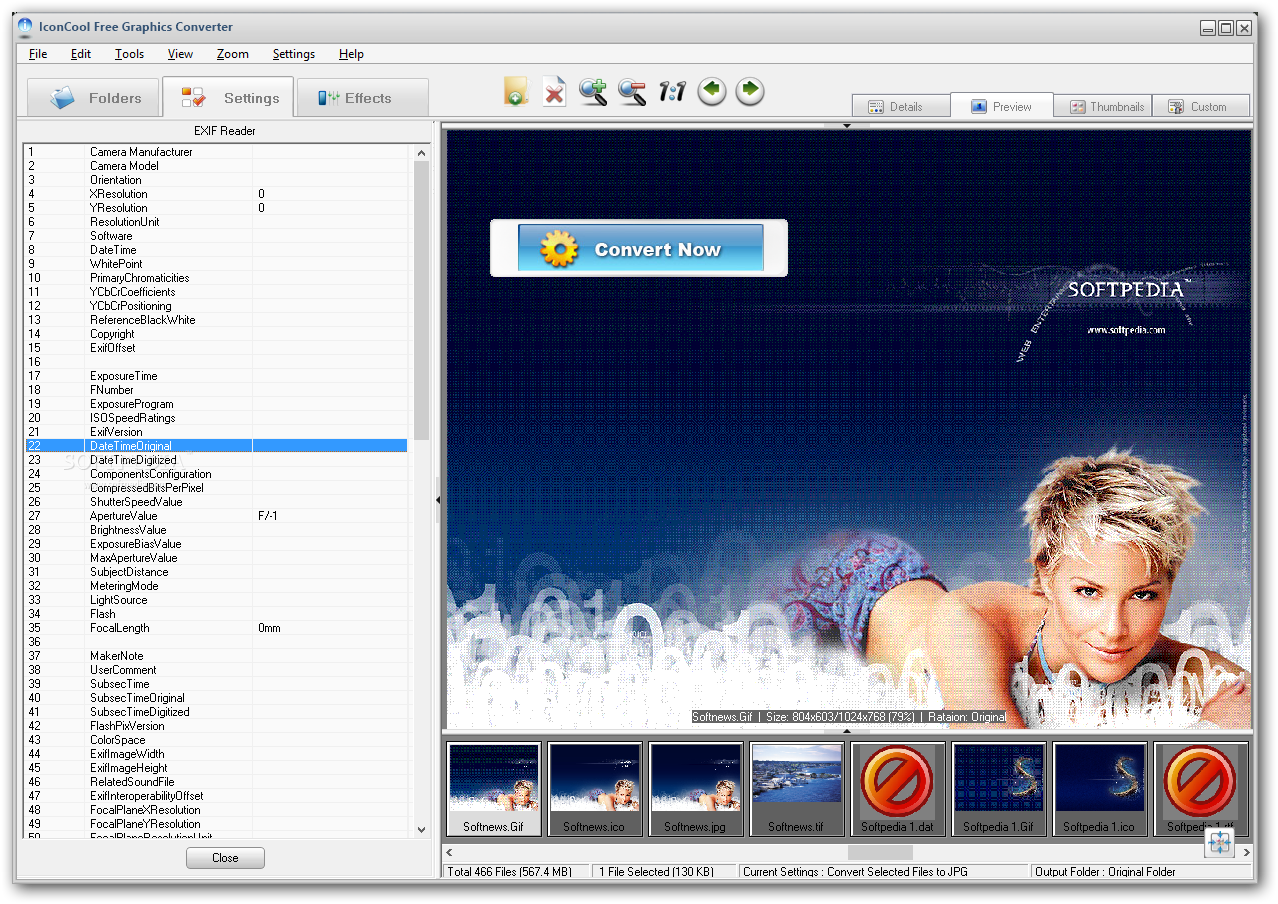Viewport: 1278px width, 904px height.
Task: Open the Folders tab
Action: point(93,98)
